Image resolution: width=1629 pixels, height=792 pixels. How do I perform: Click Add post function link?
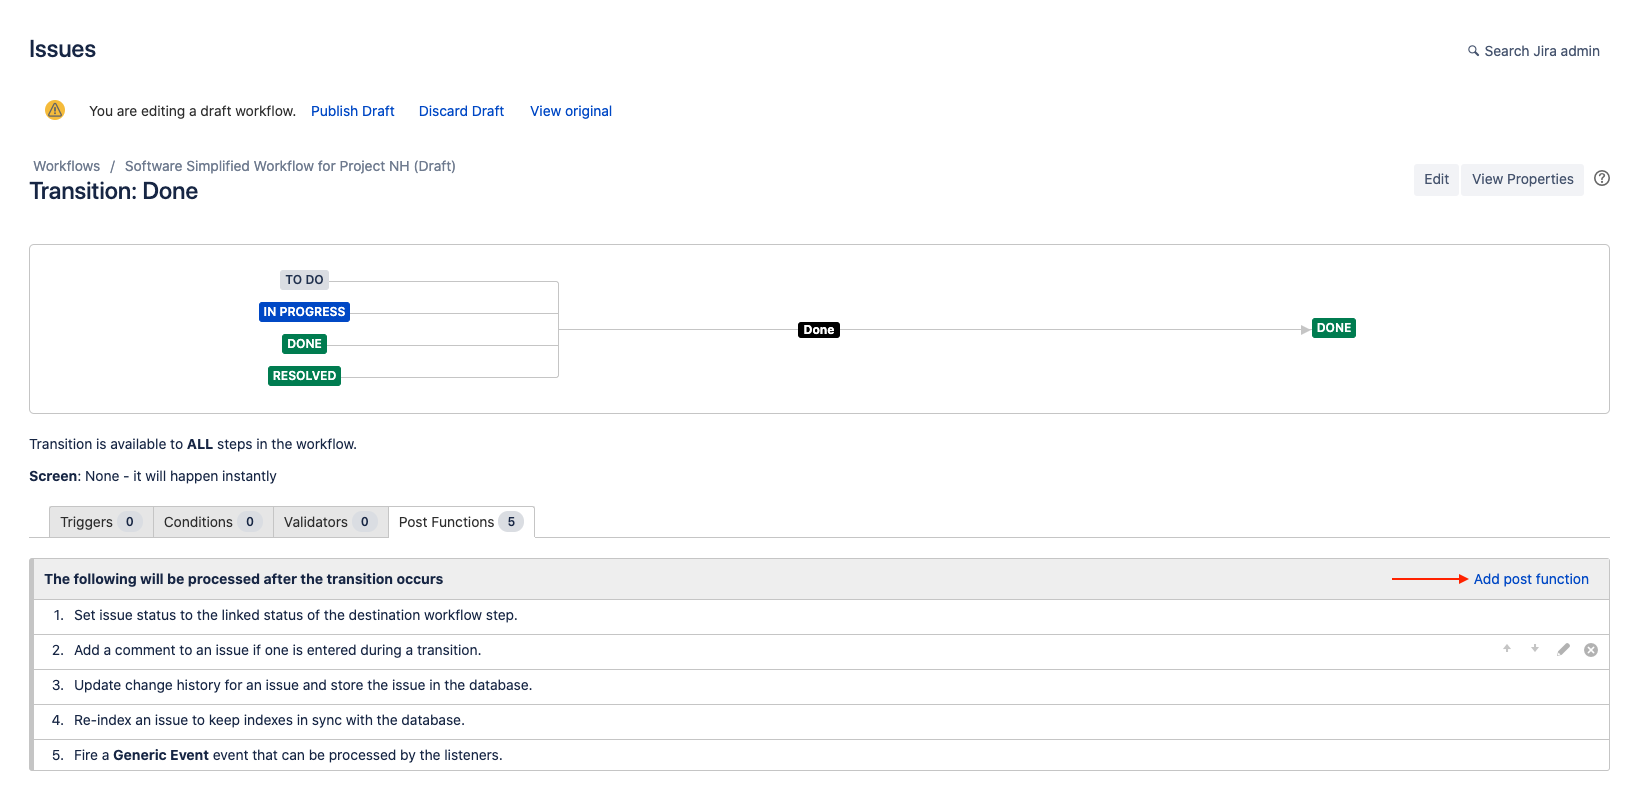1531,579
